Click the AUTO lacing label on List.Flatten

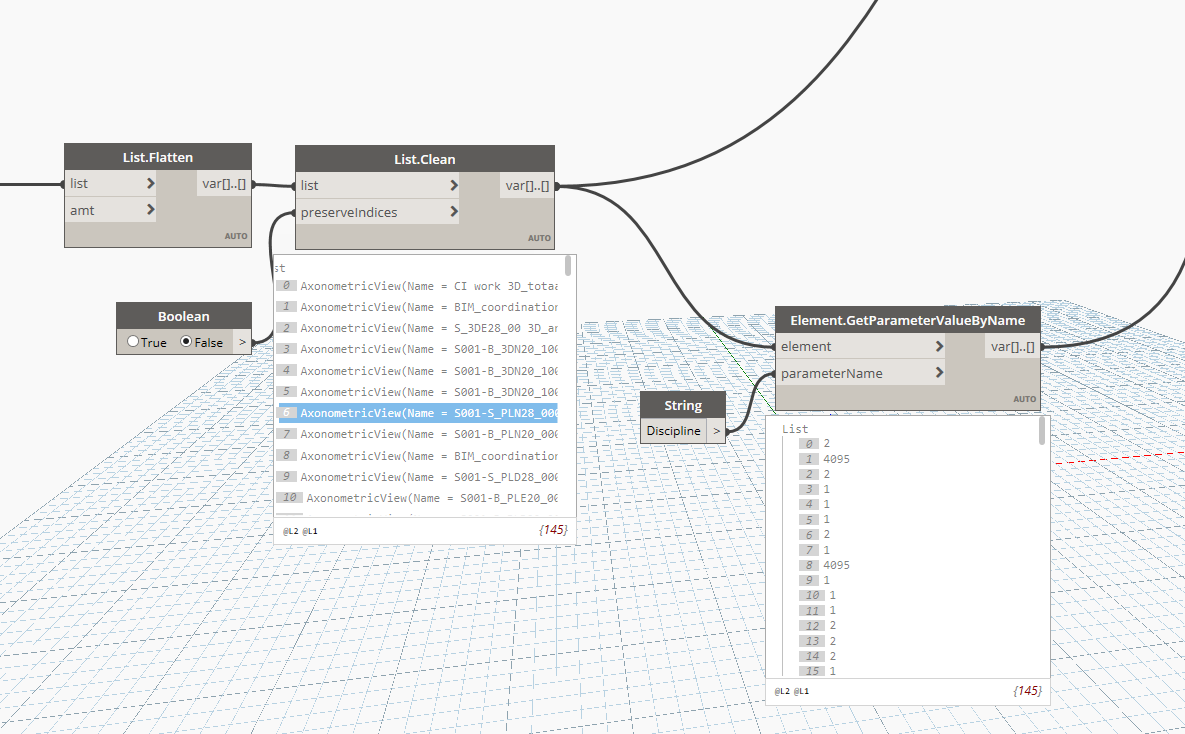236,236
